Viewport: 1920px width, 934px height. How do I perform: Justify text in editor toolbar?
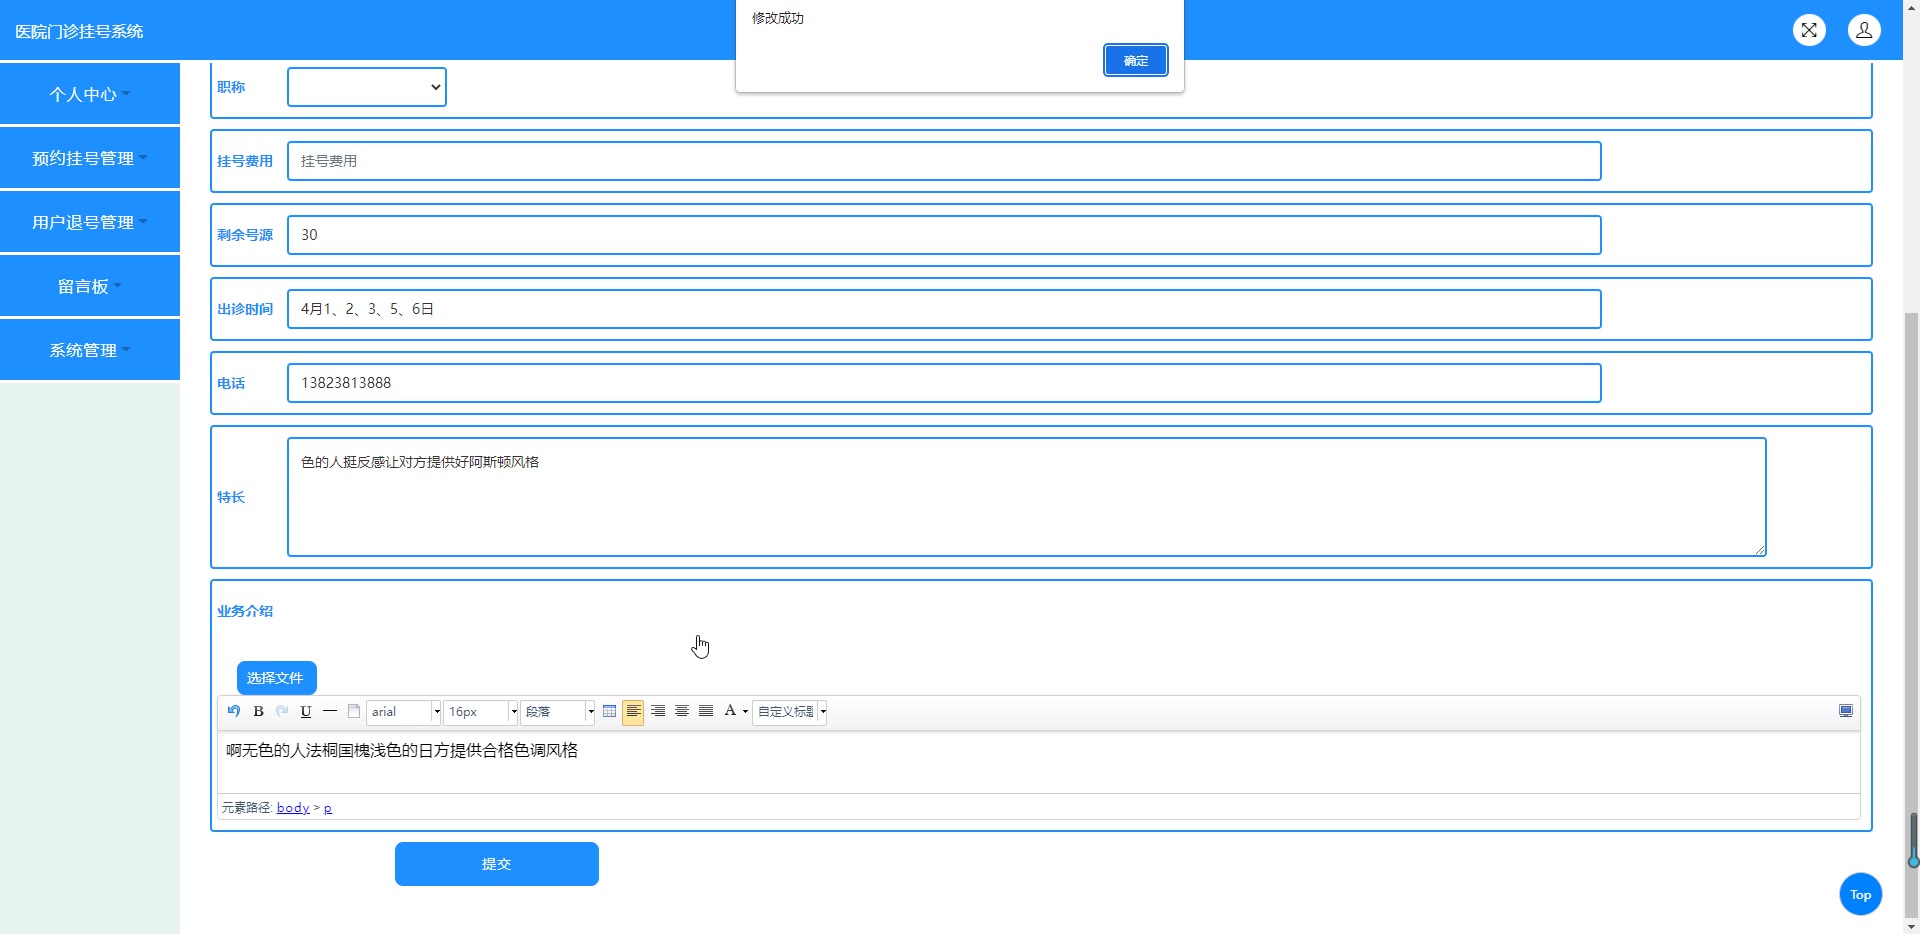pyautogui.click(x=705, y=711)
